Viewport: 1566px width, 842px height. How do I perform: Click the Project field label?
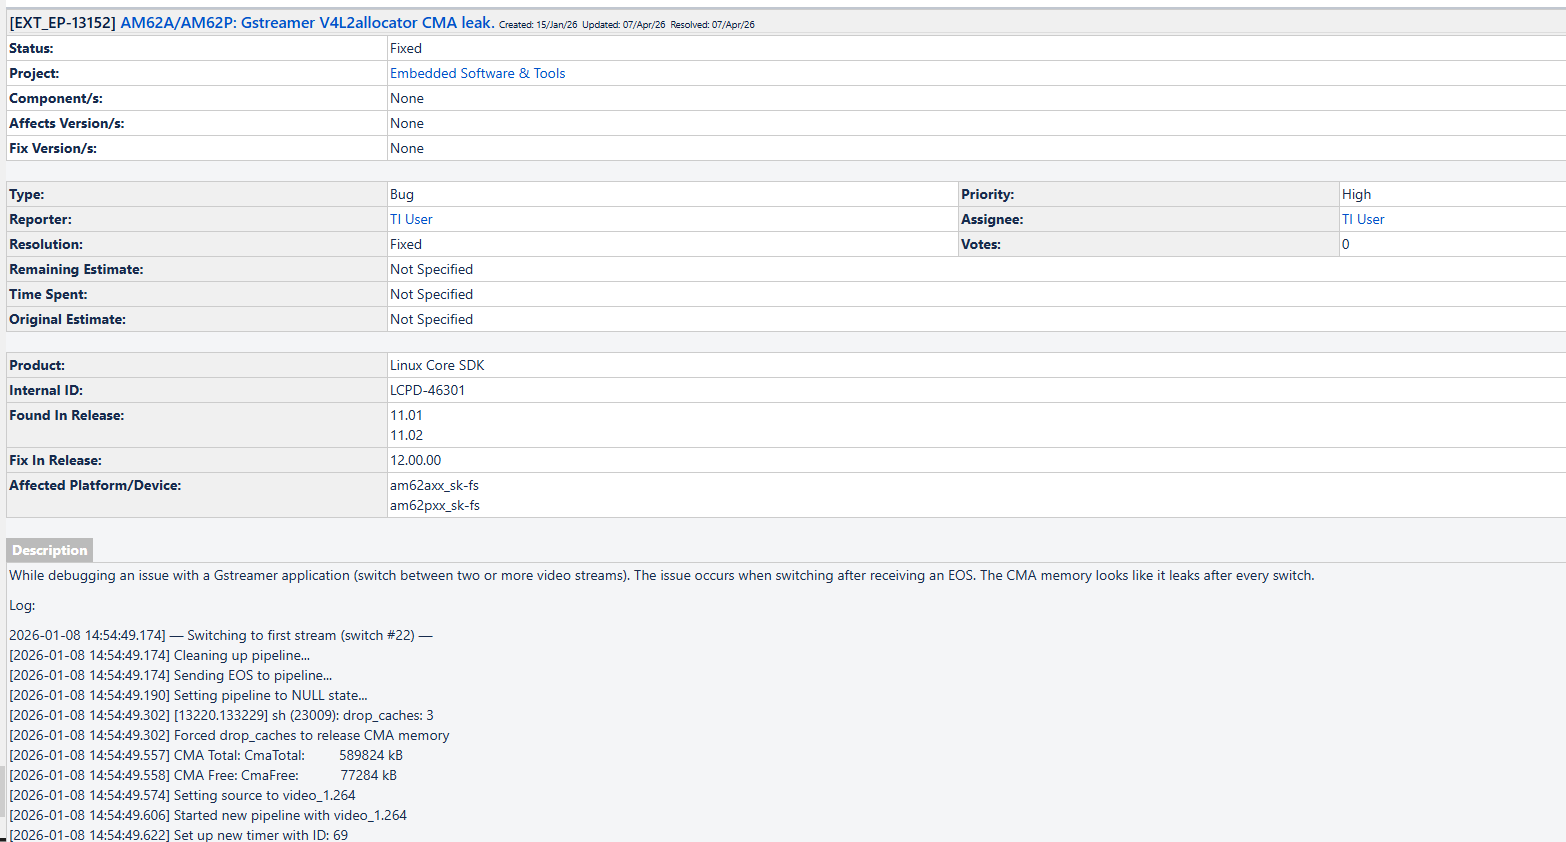coord(34,73)
